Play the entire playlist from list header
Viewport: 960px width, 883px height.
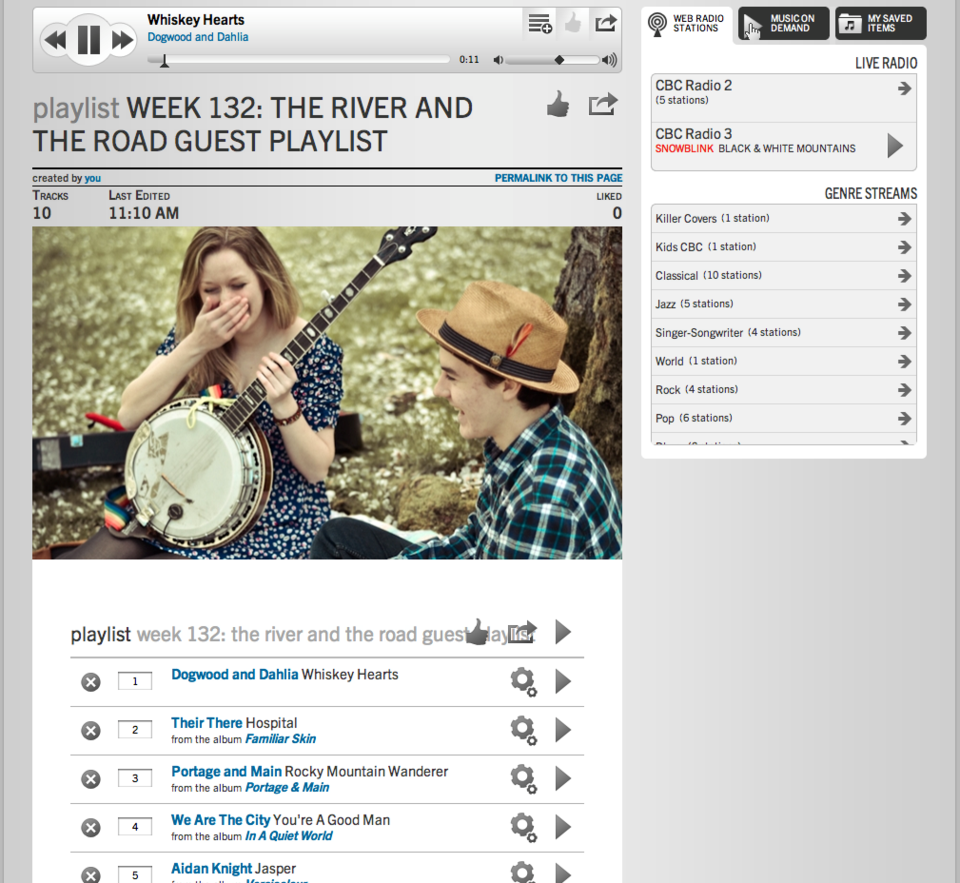click(x=563, y=632)
